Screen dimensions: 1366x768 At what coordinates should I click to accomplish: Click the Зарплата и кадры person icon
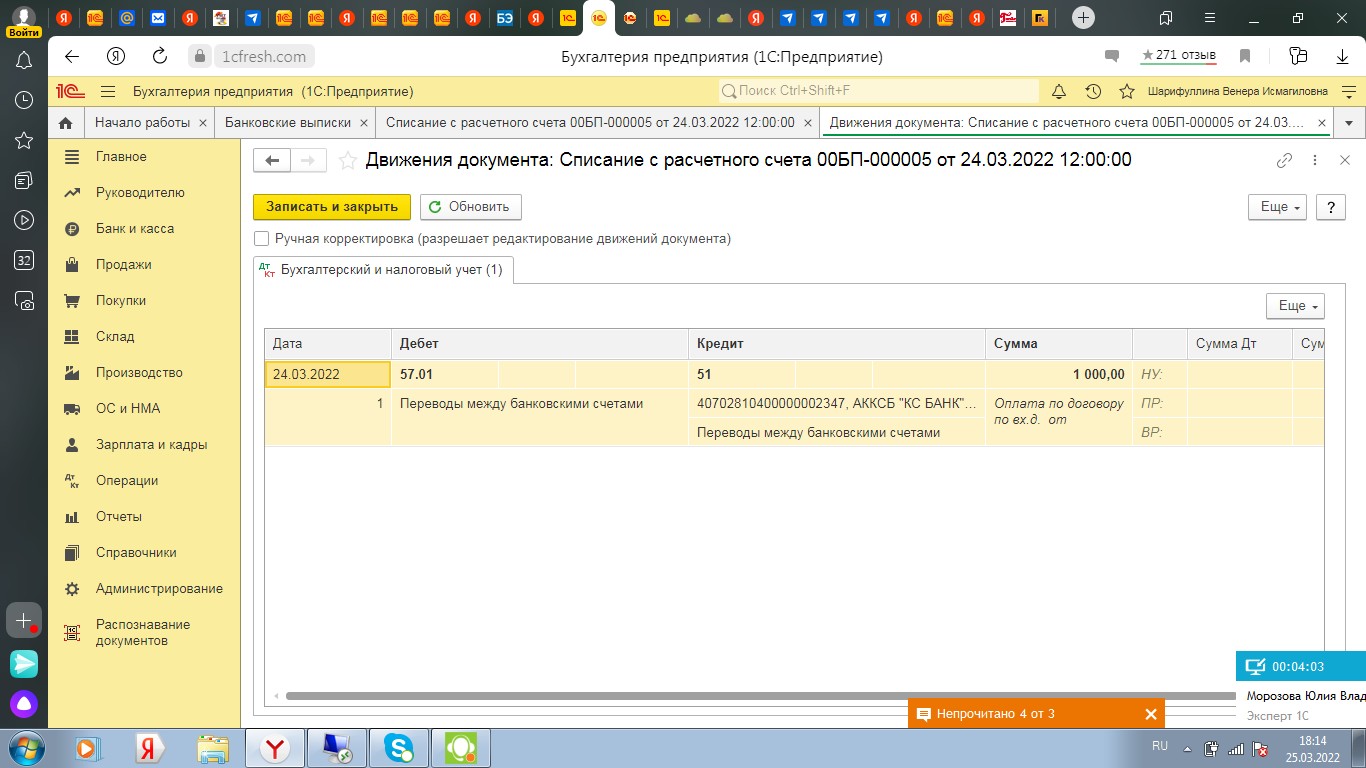[x=72, y=445]
